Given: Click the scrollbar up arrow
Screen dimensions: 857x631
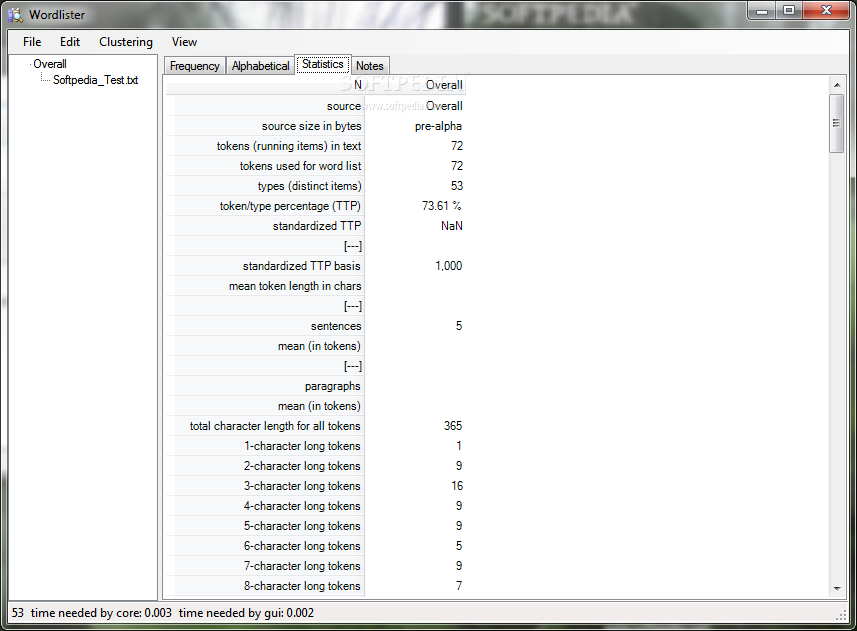Looking at the screenshot, I should [837, 85].
